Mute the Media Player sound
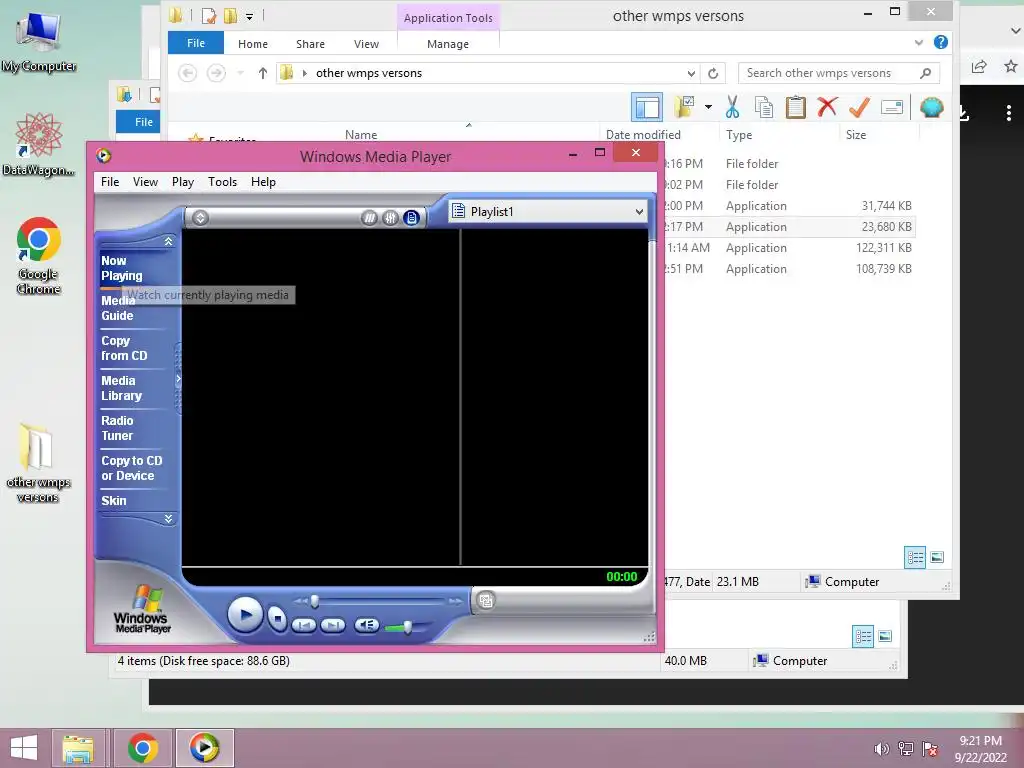 (x=366, y=626)
